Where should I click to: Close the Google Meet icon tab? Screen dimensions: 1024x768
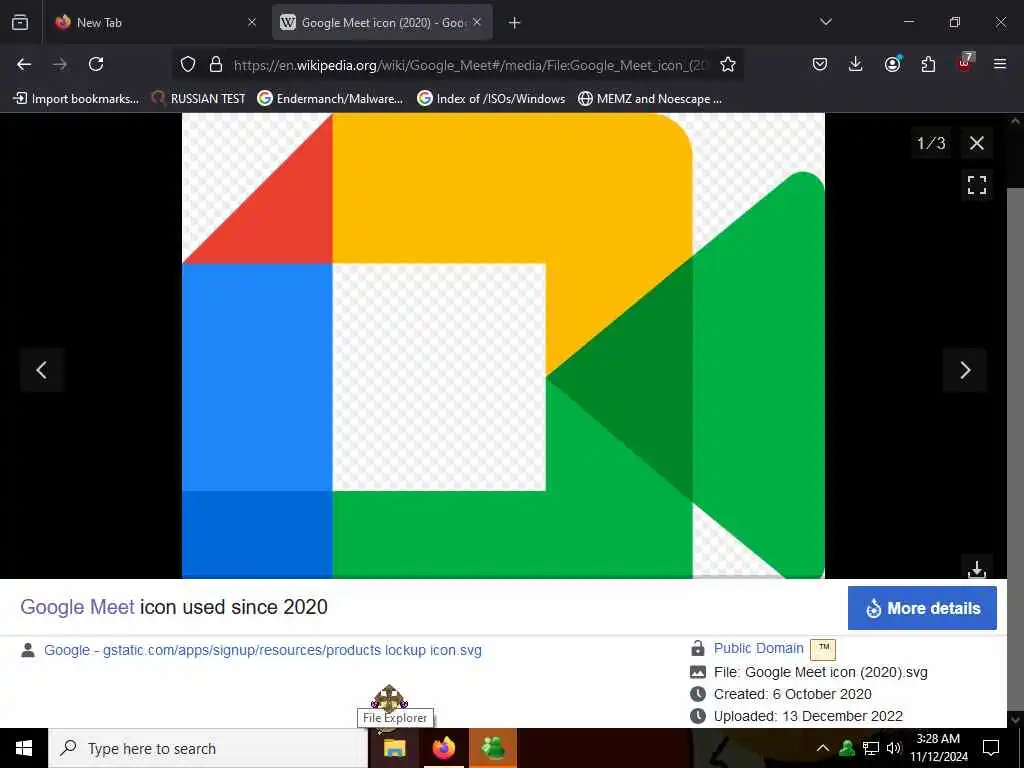[477, 22]
